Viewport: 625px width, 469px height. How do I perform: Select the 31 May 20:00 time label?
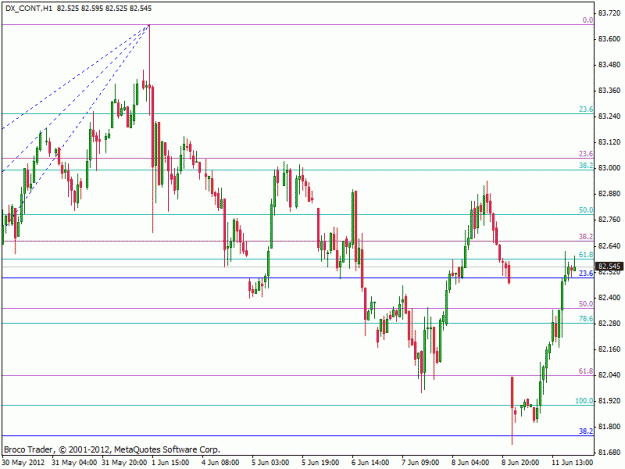click(x=124, y=463)
